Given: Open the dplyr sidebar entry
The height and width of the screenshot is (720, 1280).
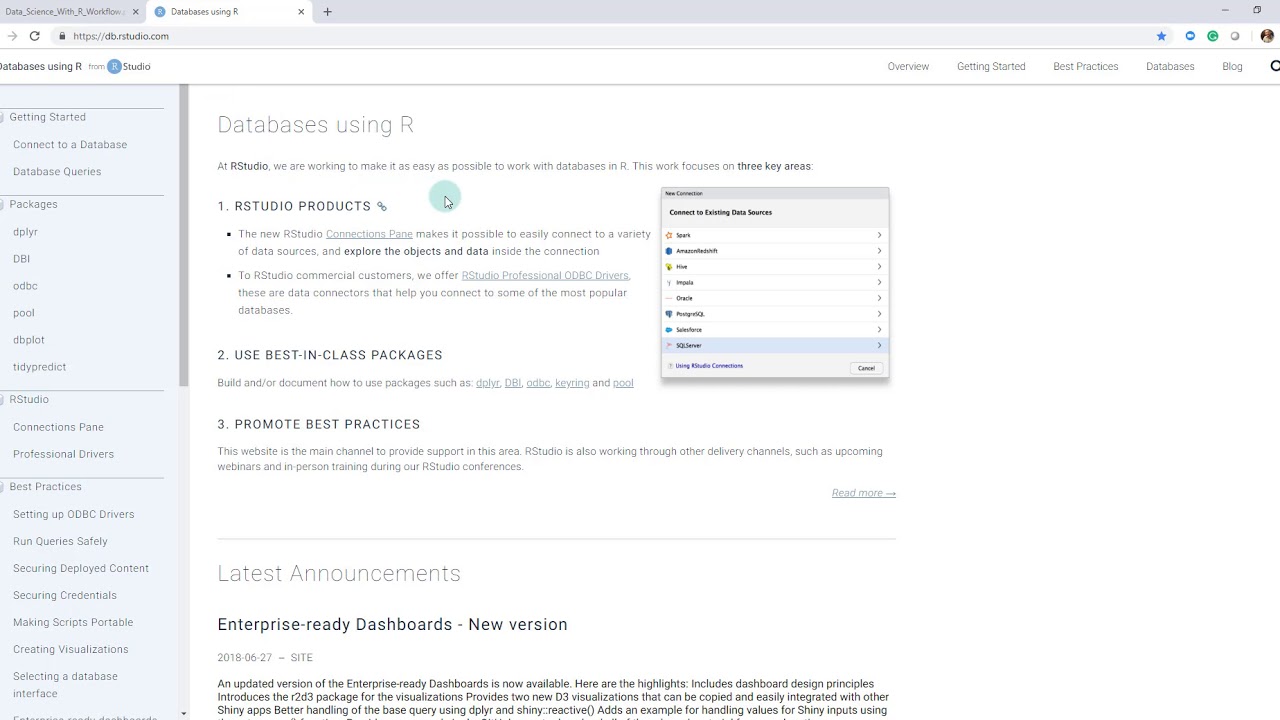Looking at the screenshot, I should pyautogui.click(x=25, y=232).
